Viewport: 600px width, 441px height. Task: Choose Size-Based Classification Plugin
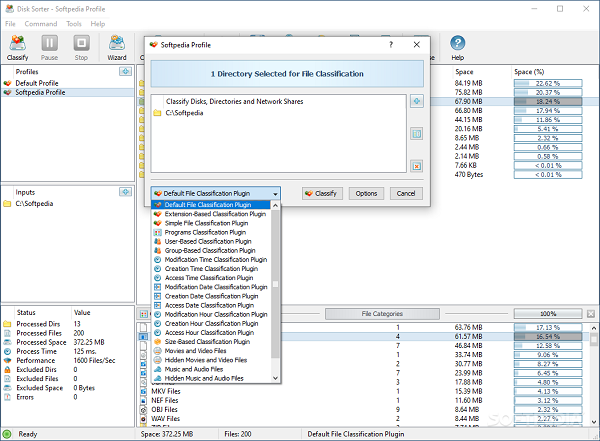(x=211, y=342)
